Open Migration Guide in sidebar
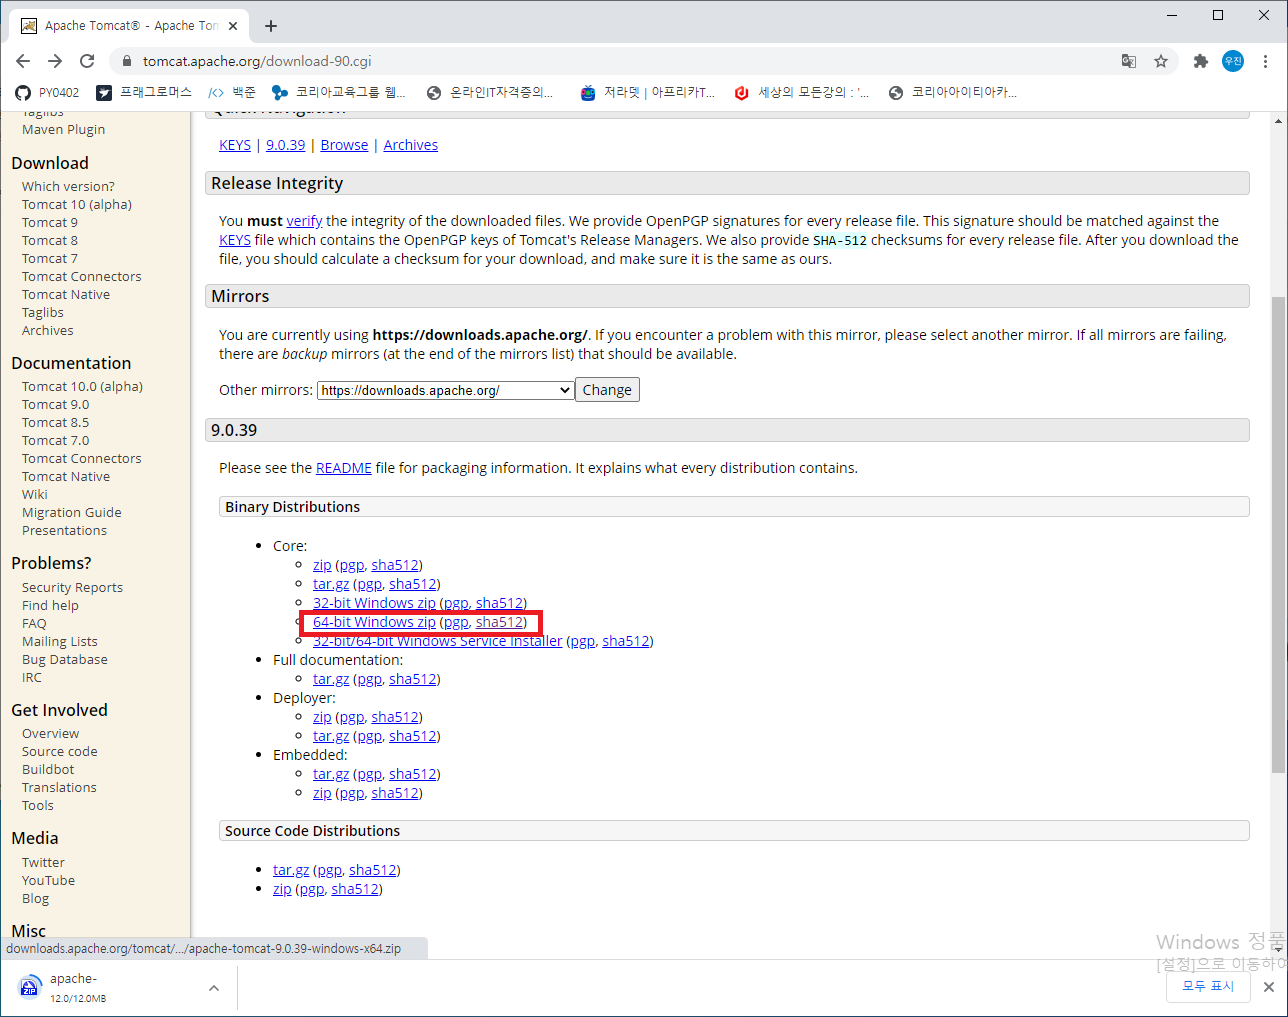 (72, 512)
